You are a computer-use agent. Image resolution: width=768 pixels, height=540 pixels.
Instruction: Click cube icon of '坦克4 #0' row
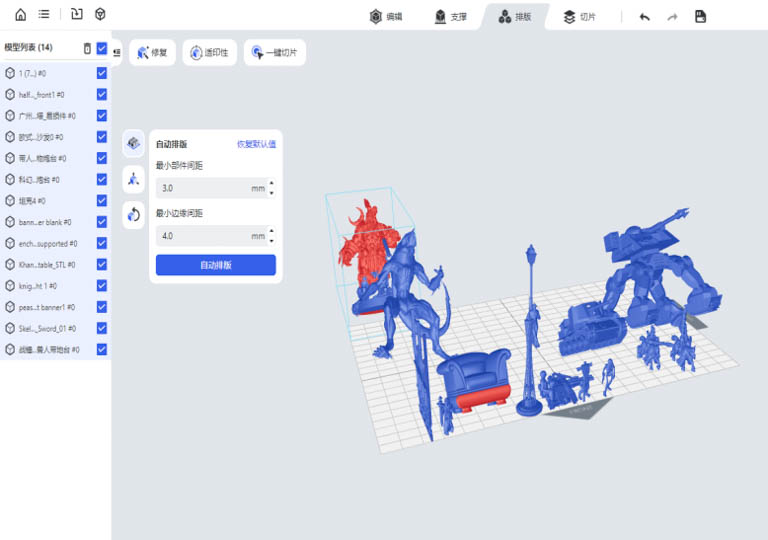[10, 201]
